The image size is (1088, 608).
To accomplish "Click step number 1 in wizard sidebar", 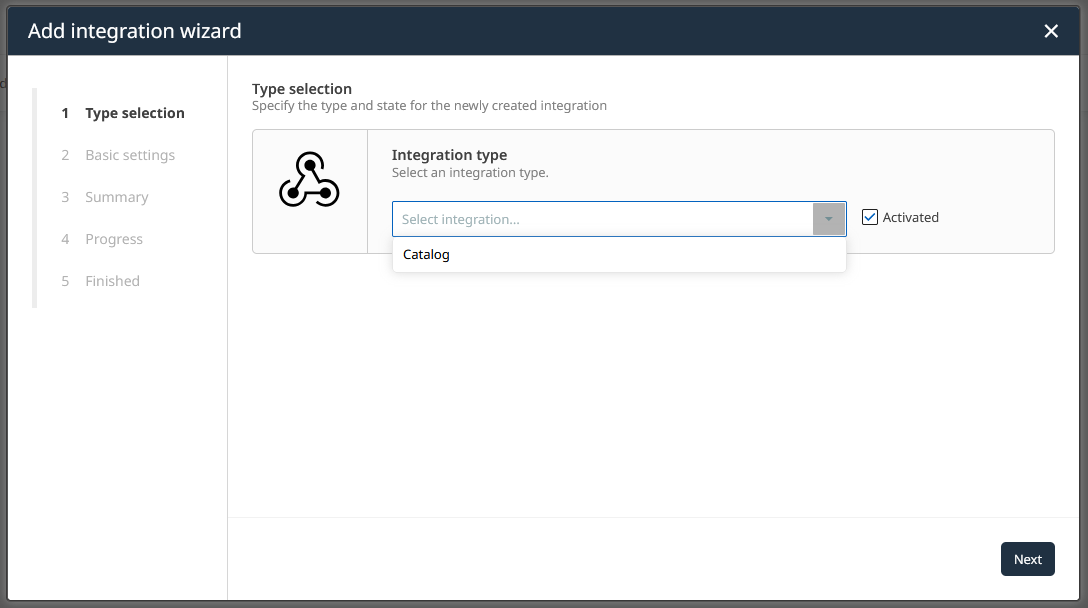I will click(65, 113).
